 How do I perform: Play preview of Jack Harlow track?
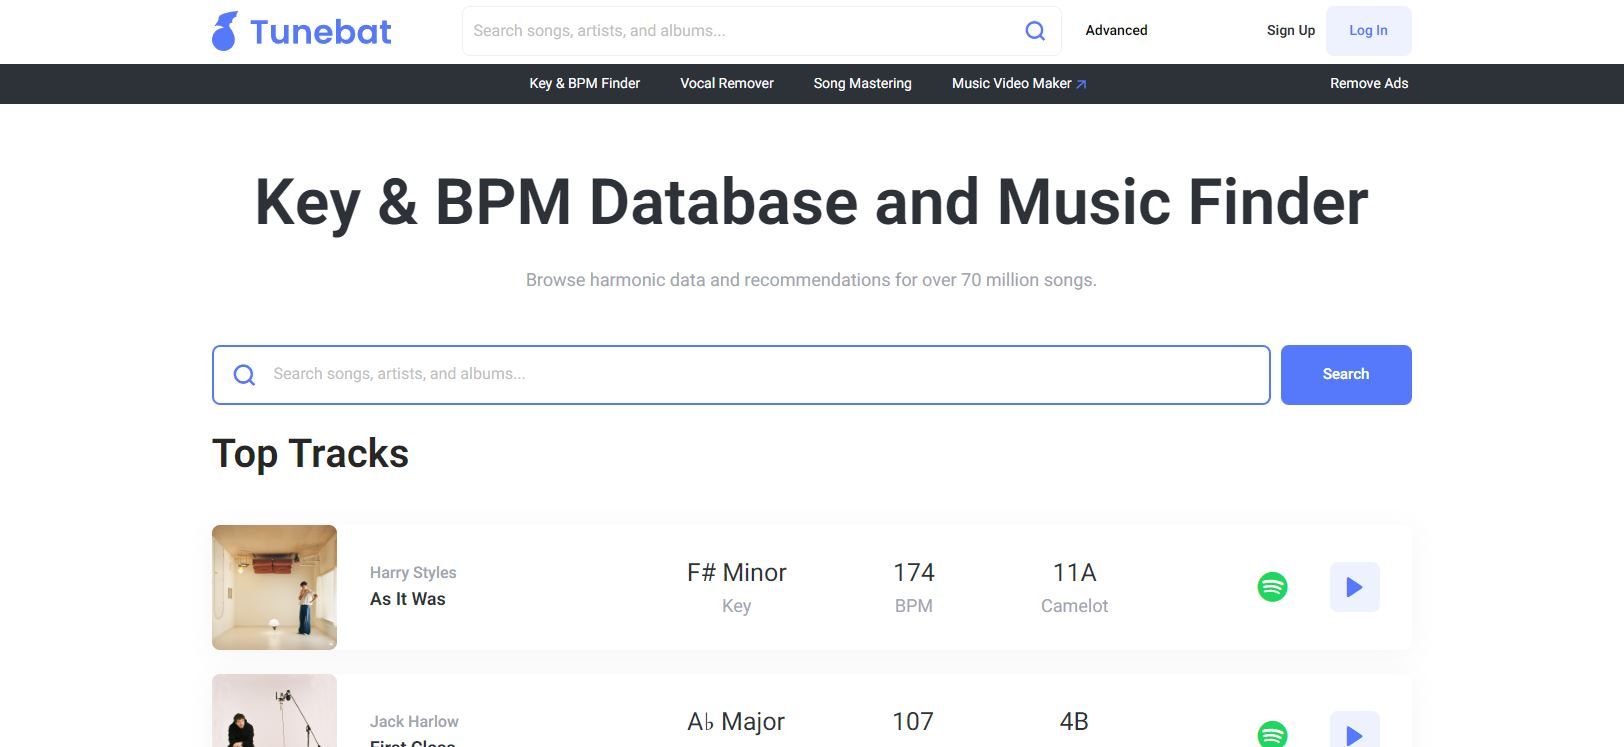(1354, 730)
